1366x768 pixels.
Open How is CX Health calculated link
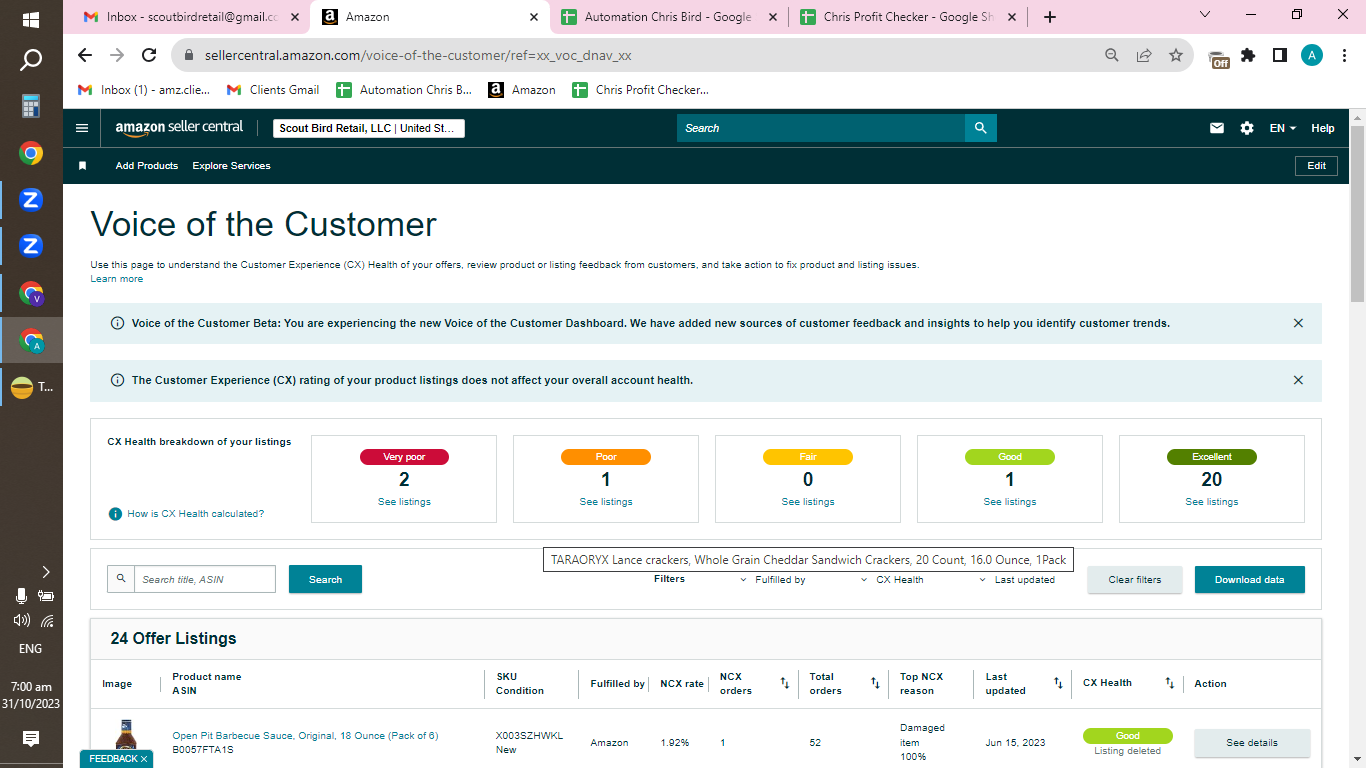[x=195, y=514]
